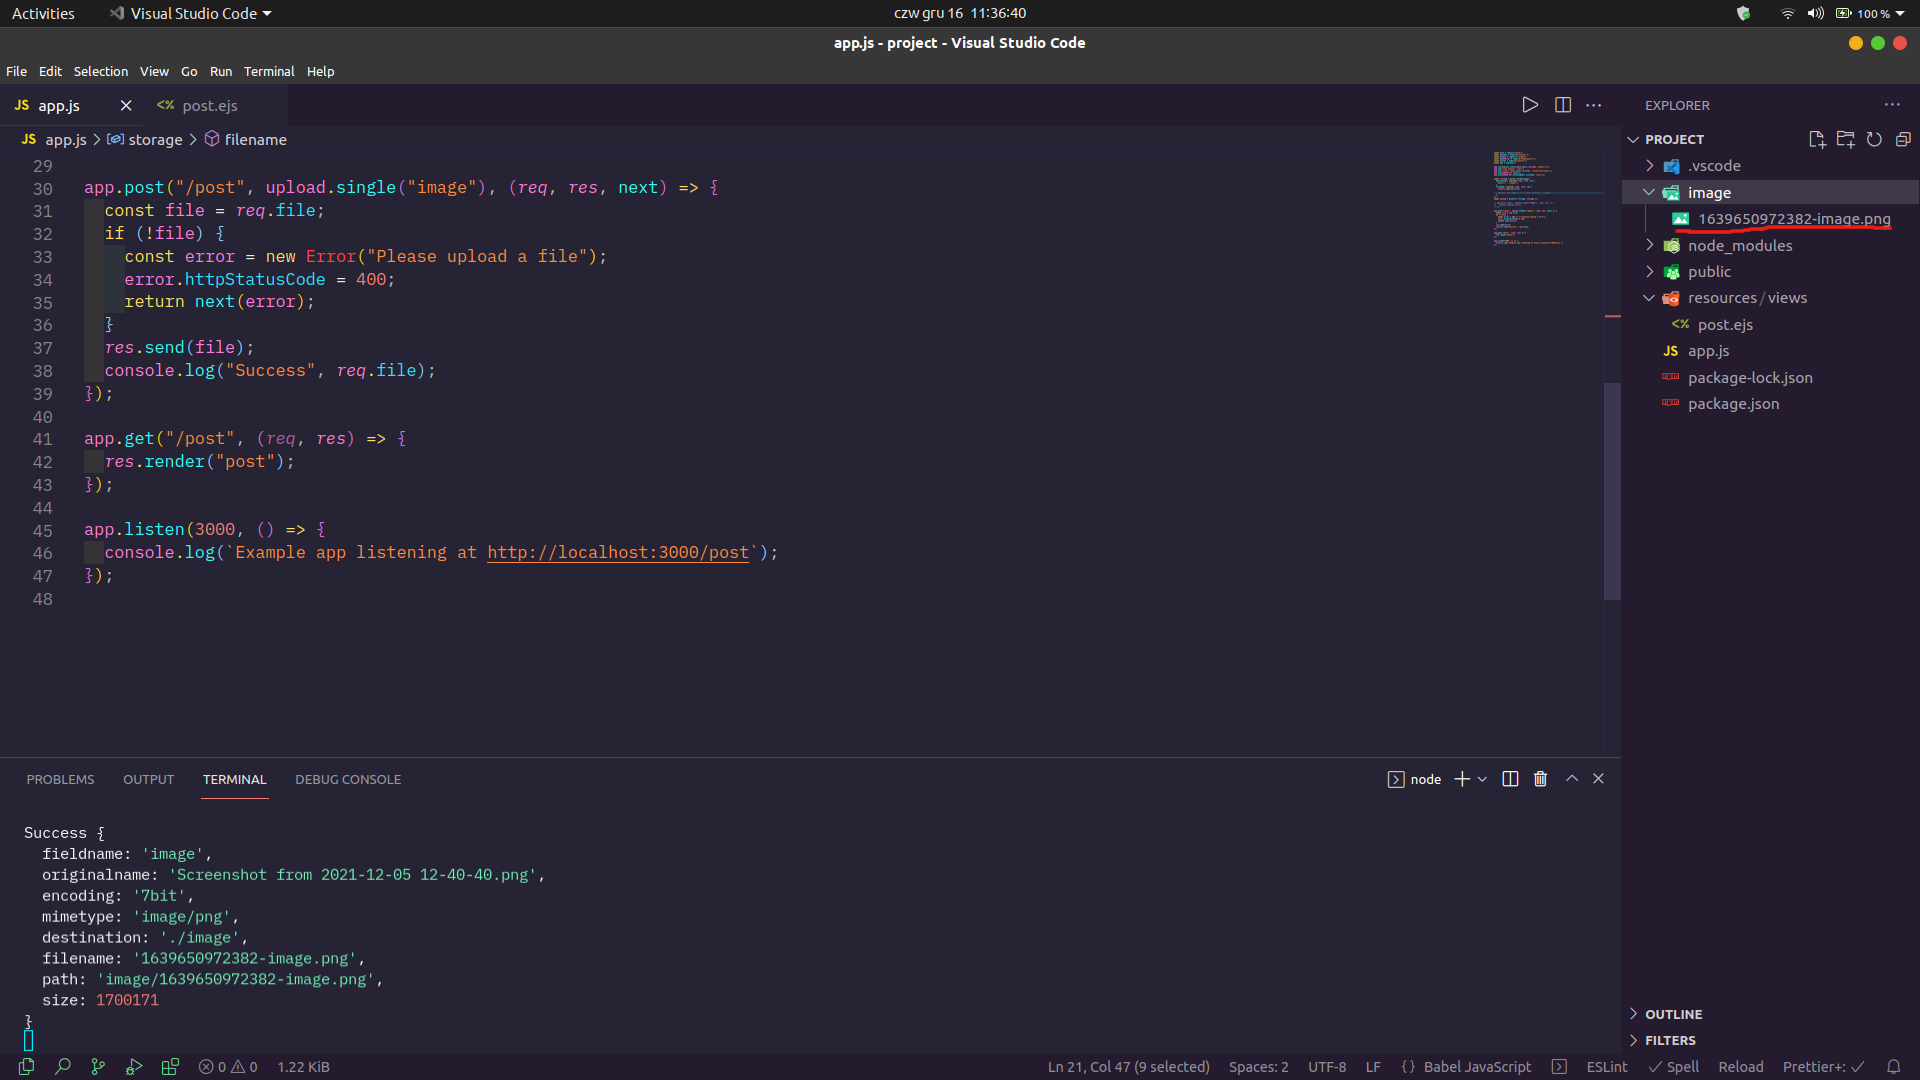Open Wi-Fi indicator in system tray
1920x1080 pixels.
[1787, 14]
